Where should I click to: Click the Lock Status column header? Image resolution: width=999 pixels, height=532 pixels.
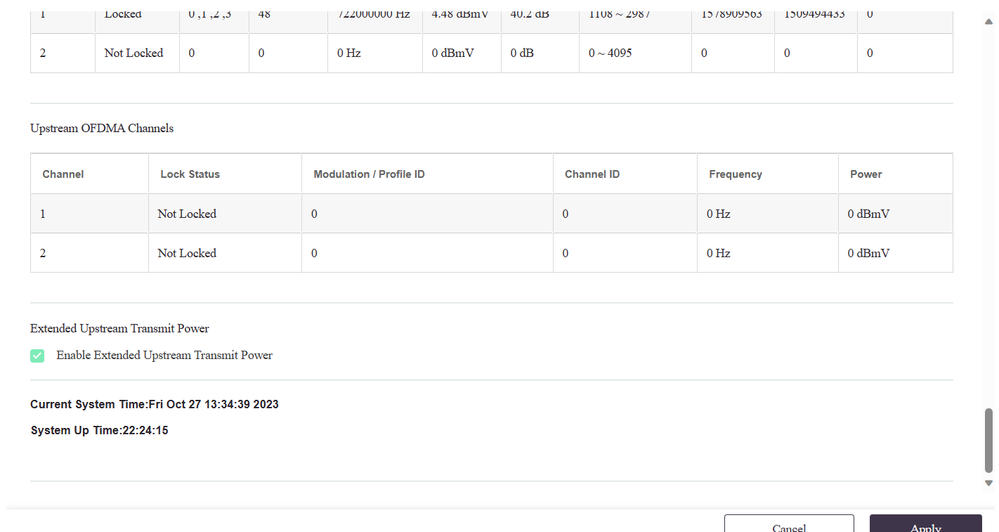pos(190,174)
